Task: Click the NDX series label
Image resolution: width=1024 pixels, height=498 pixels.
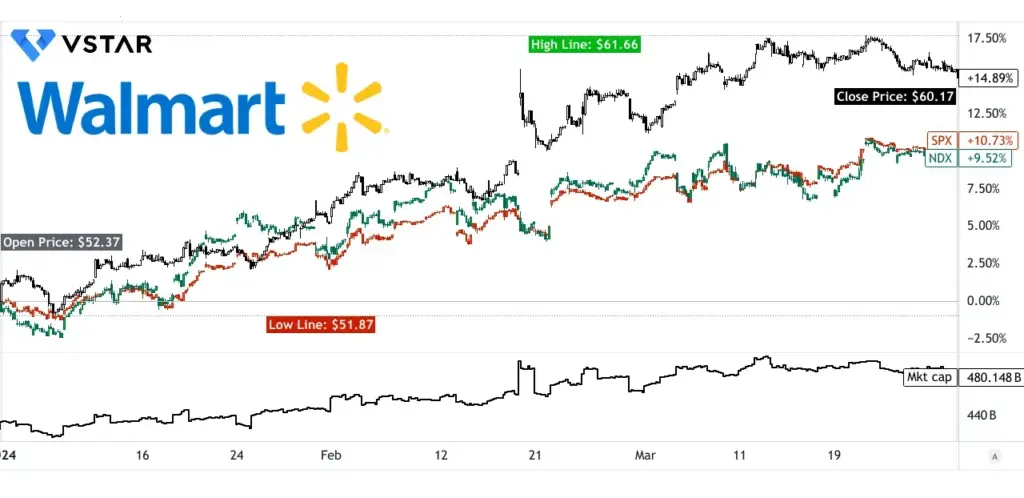Action: (x=940, y=158)
